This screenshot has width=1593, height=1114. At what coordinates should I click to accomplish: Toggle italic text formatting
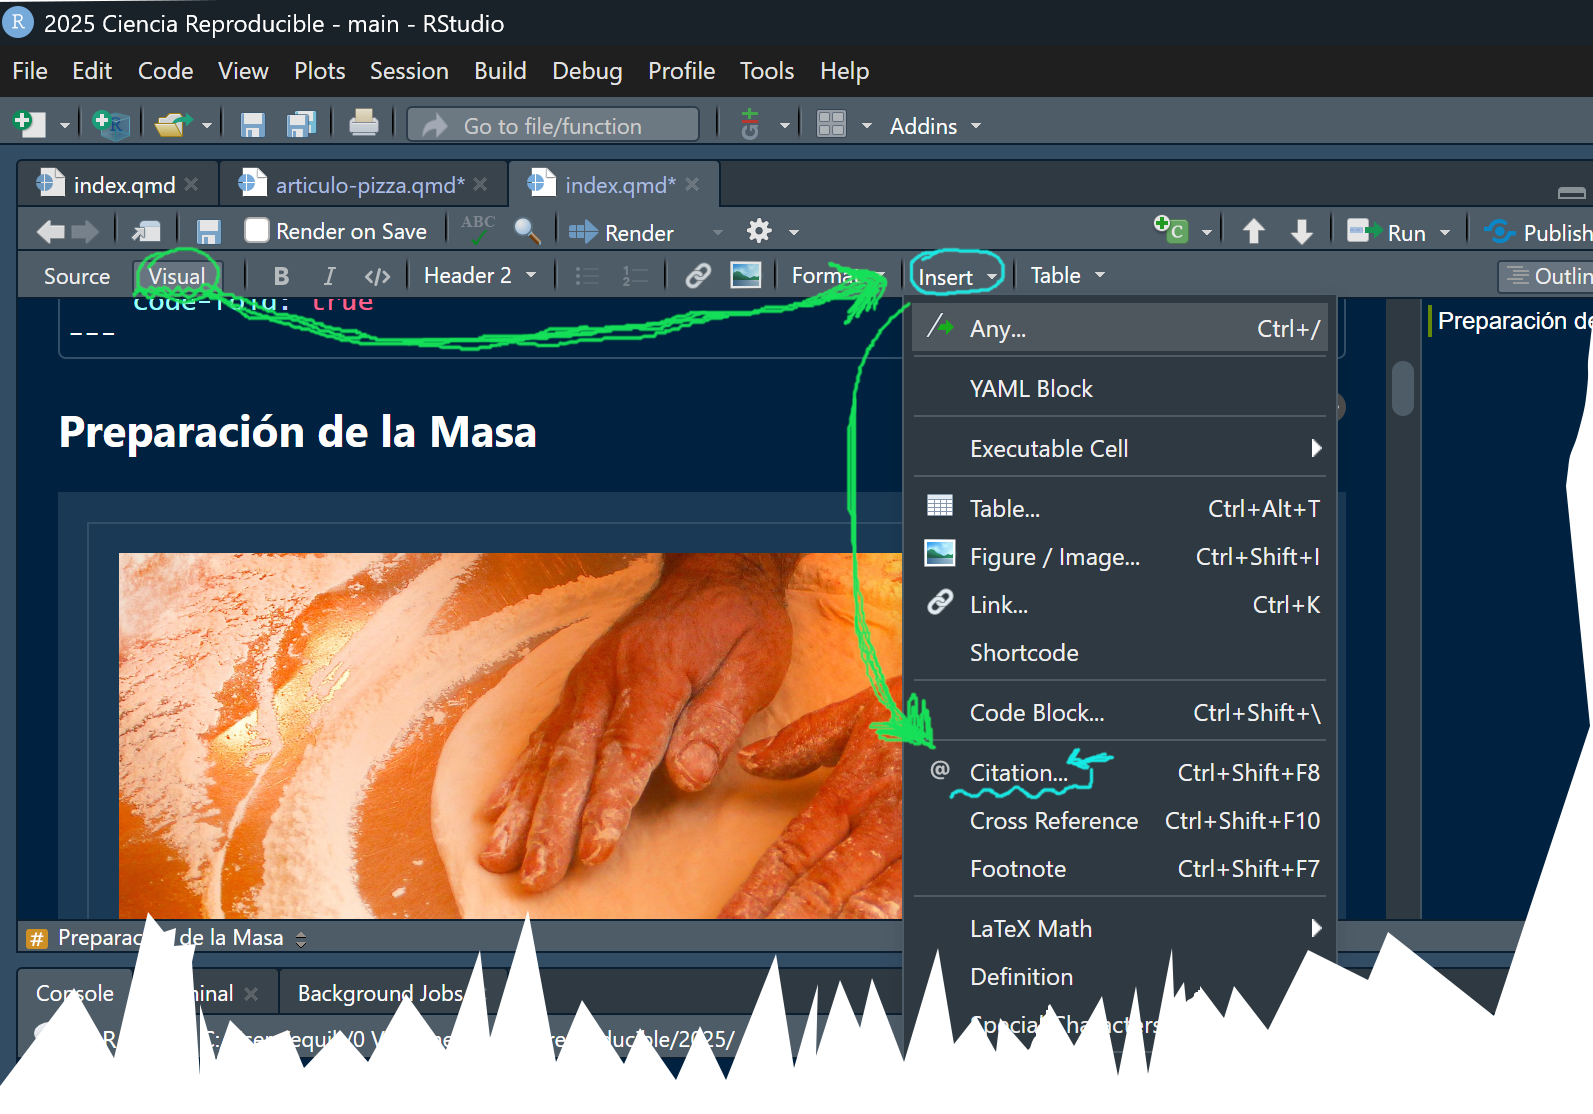pyautogui.click(x=329, y=276)
